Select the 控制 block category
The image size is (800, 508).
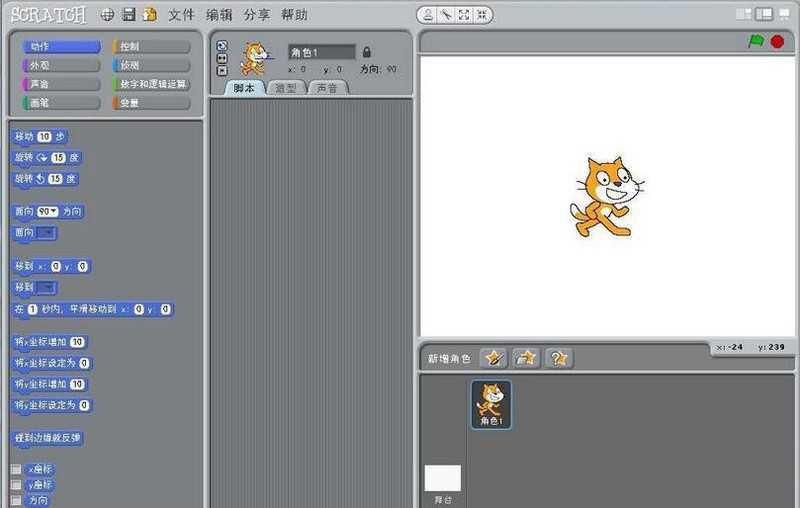point(151,47)
